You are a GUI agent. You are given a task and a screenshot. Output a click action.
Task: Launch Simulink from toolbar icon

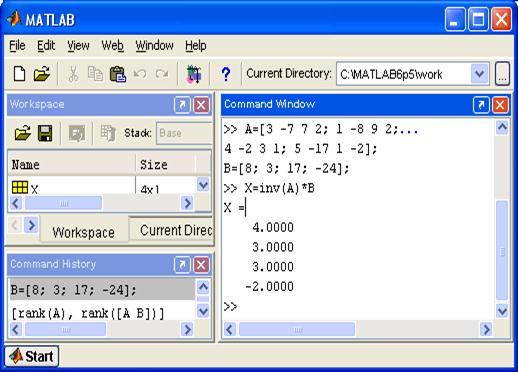click(194, 74)
